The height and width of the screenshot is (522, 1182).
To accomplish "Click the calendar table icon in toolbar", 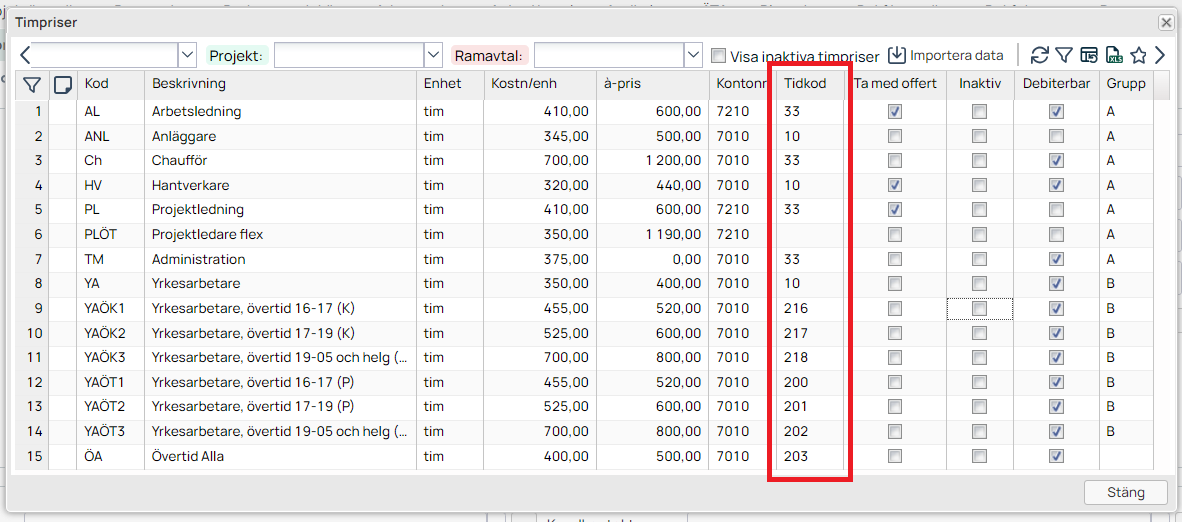I will point(1089,55).
